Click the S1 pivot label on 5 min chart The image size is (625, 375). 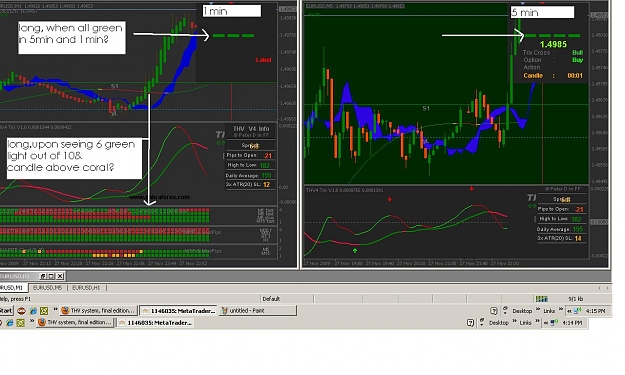(x=426, y=108)
